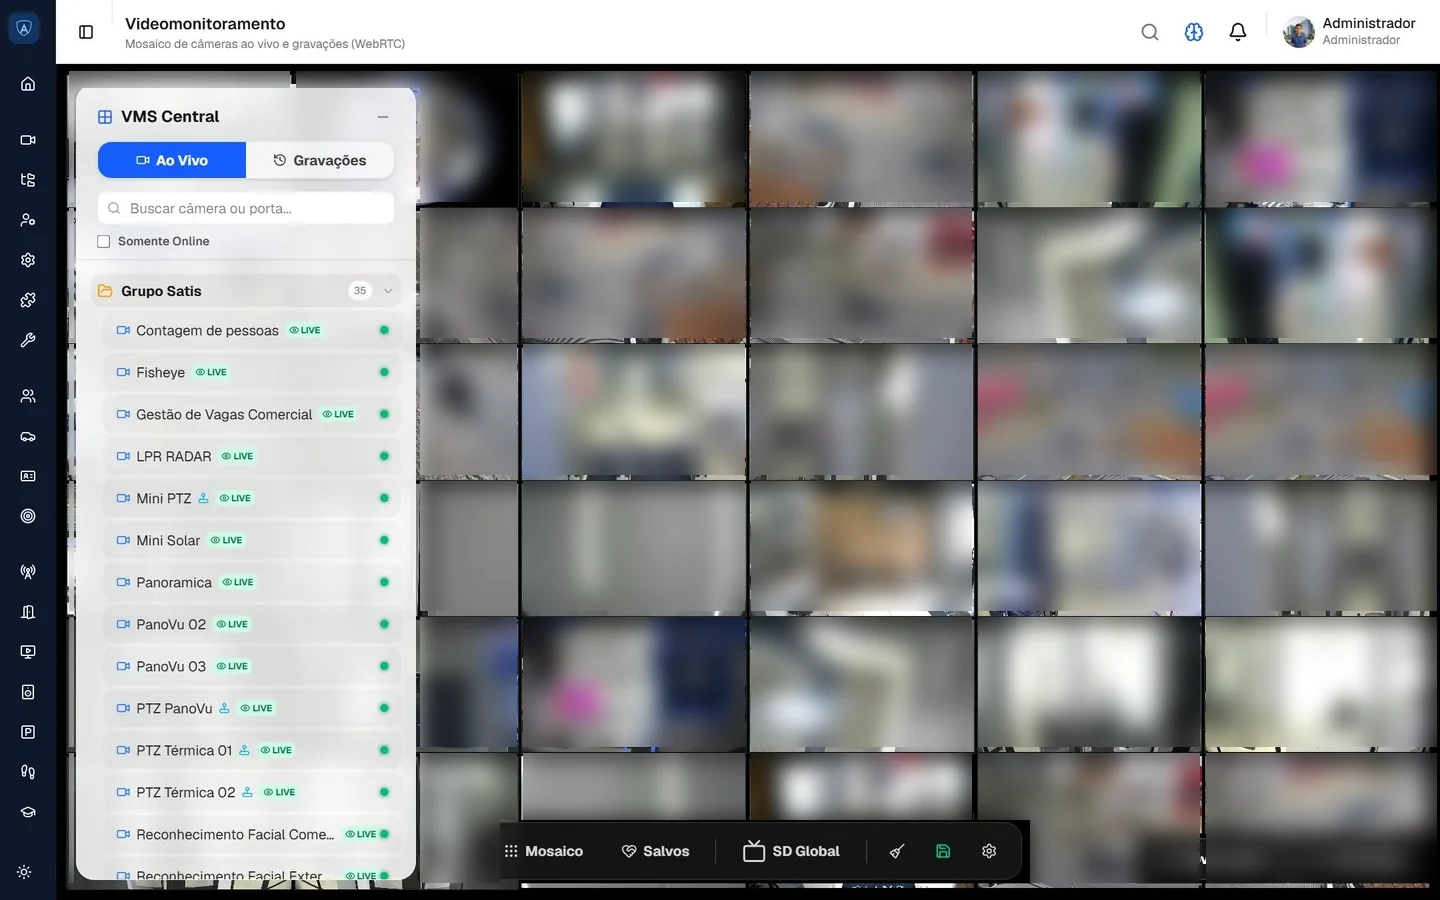Select the PTZ Térmica 02 camera
This screenshot has height=900, width=1440.
click(x=252, y=792)
